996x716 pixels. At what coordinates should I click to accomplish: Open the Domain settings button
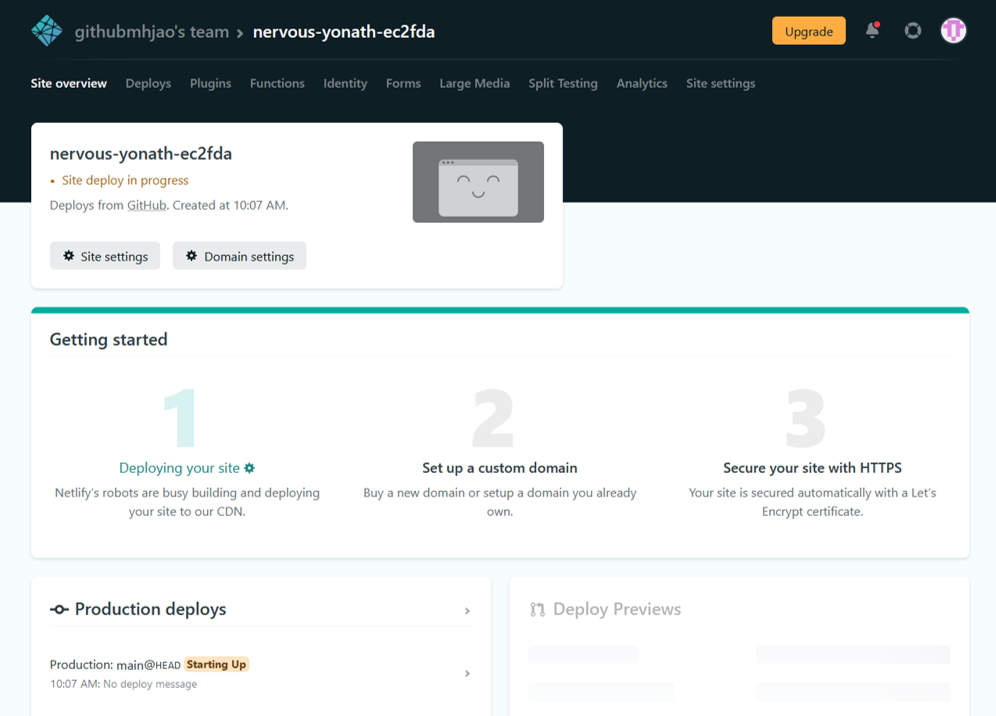click(x=239, y=256)
